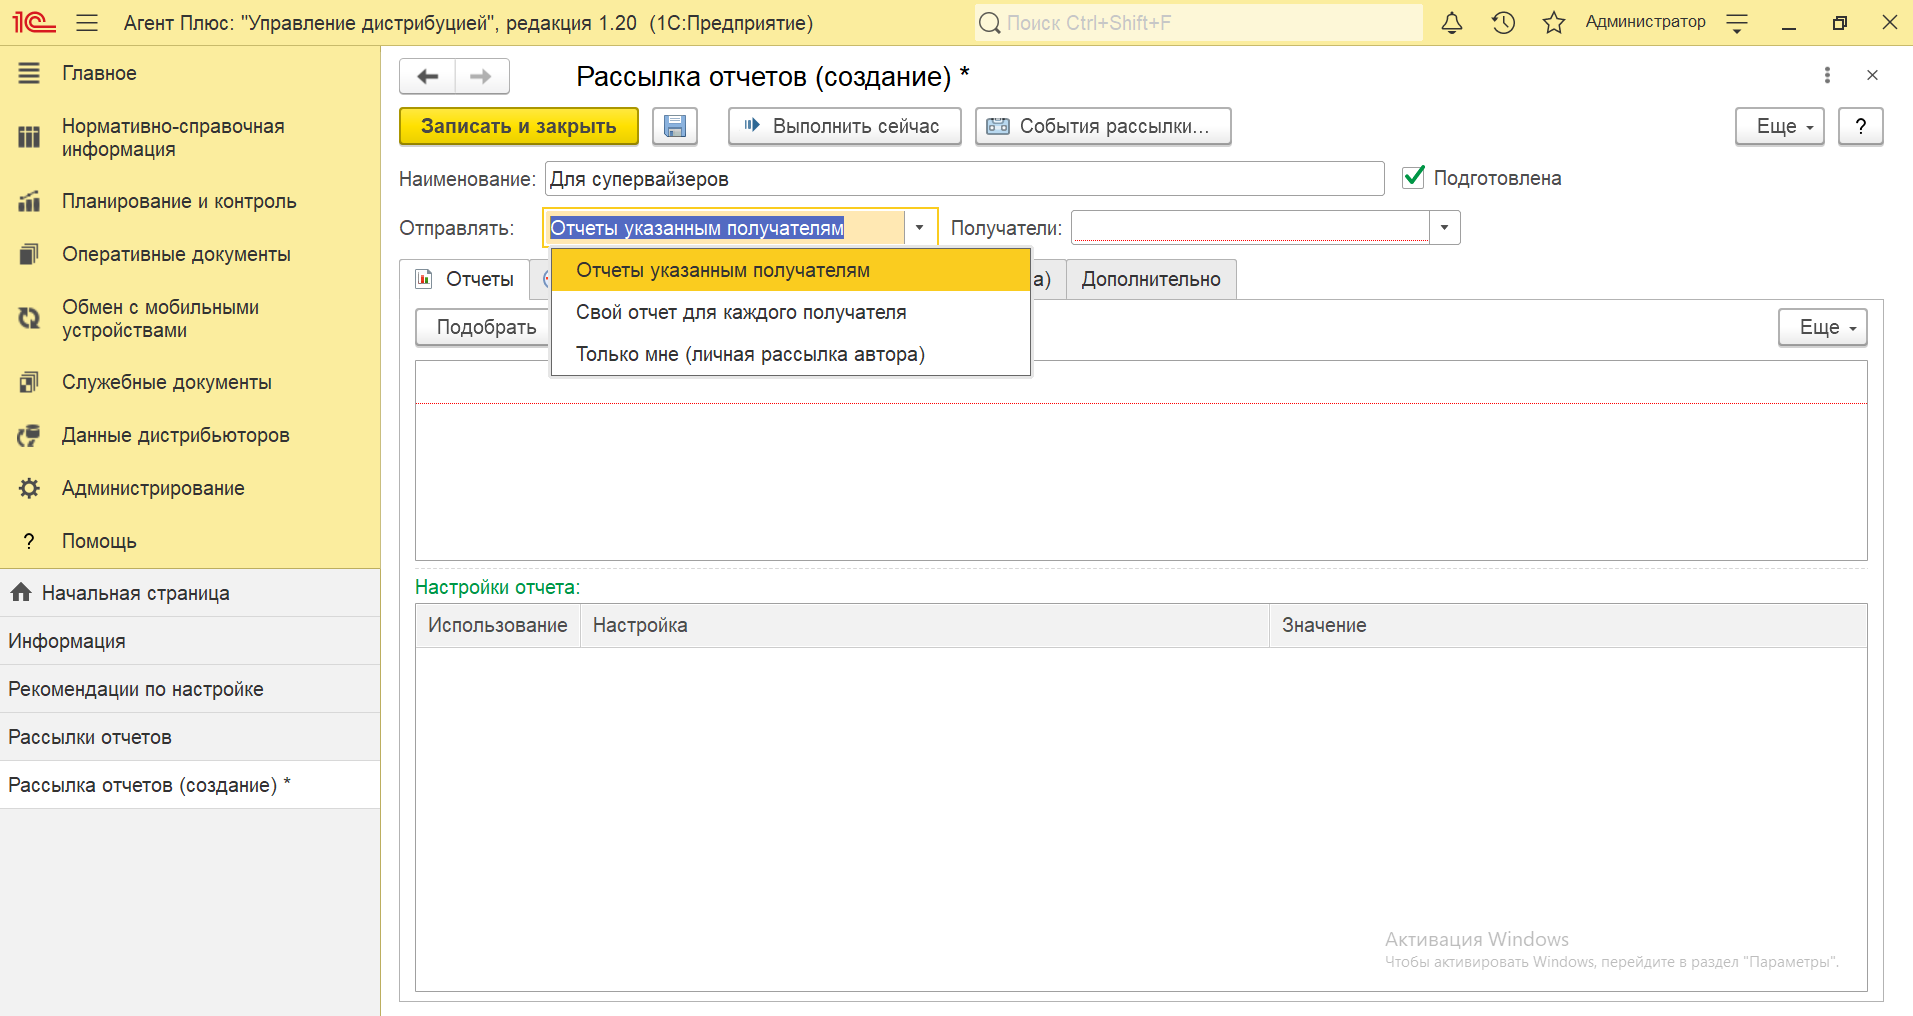1913x1016 pixels.
Task: Go back with the left arrow button
Action: tap(428, 76)
